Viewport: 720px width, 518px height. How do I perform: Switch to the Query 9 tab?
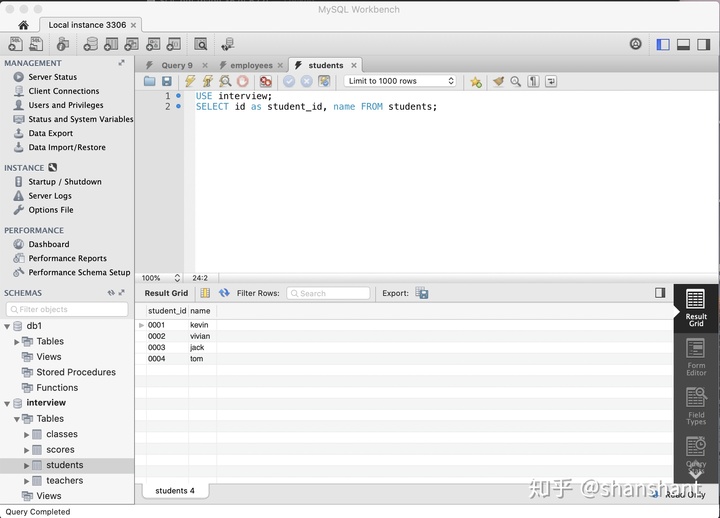coord(176,65)
